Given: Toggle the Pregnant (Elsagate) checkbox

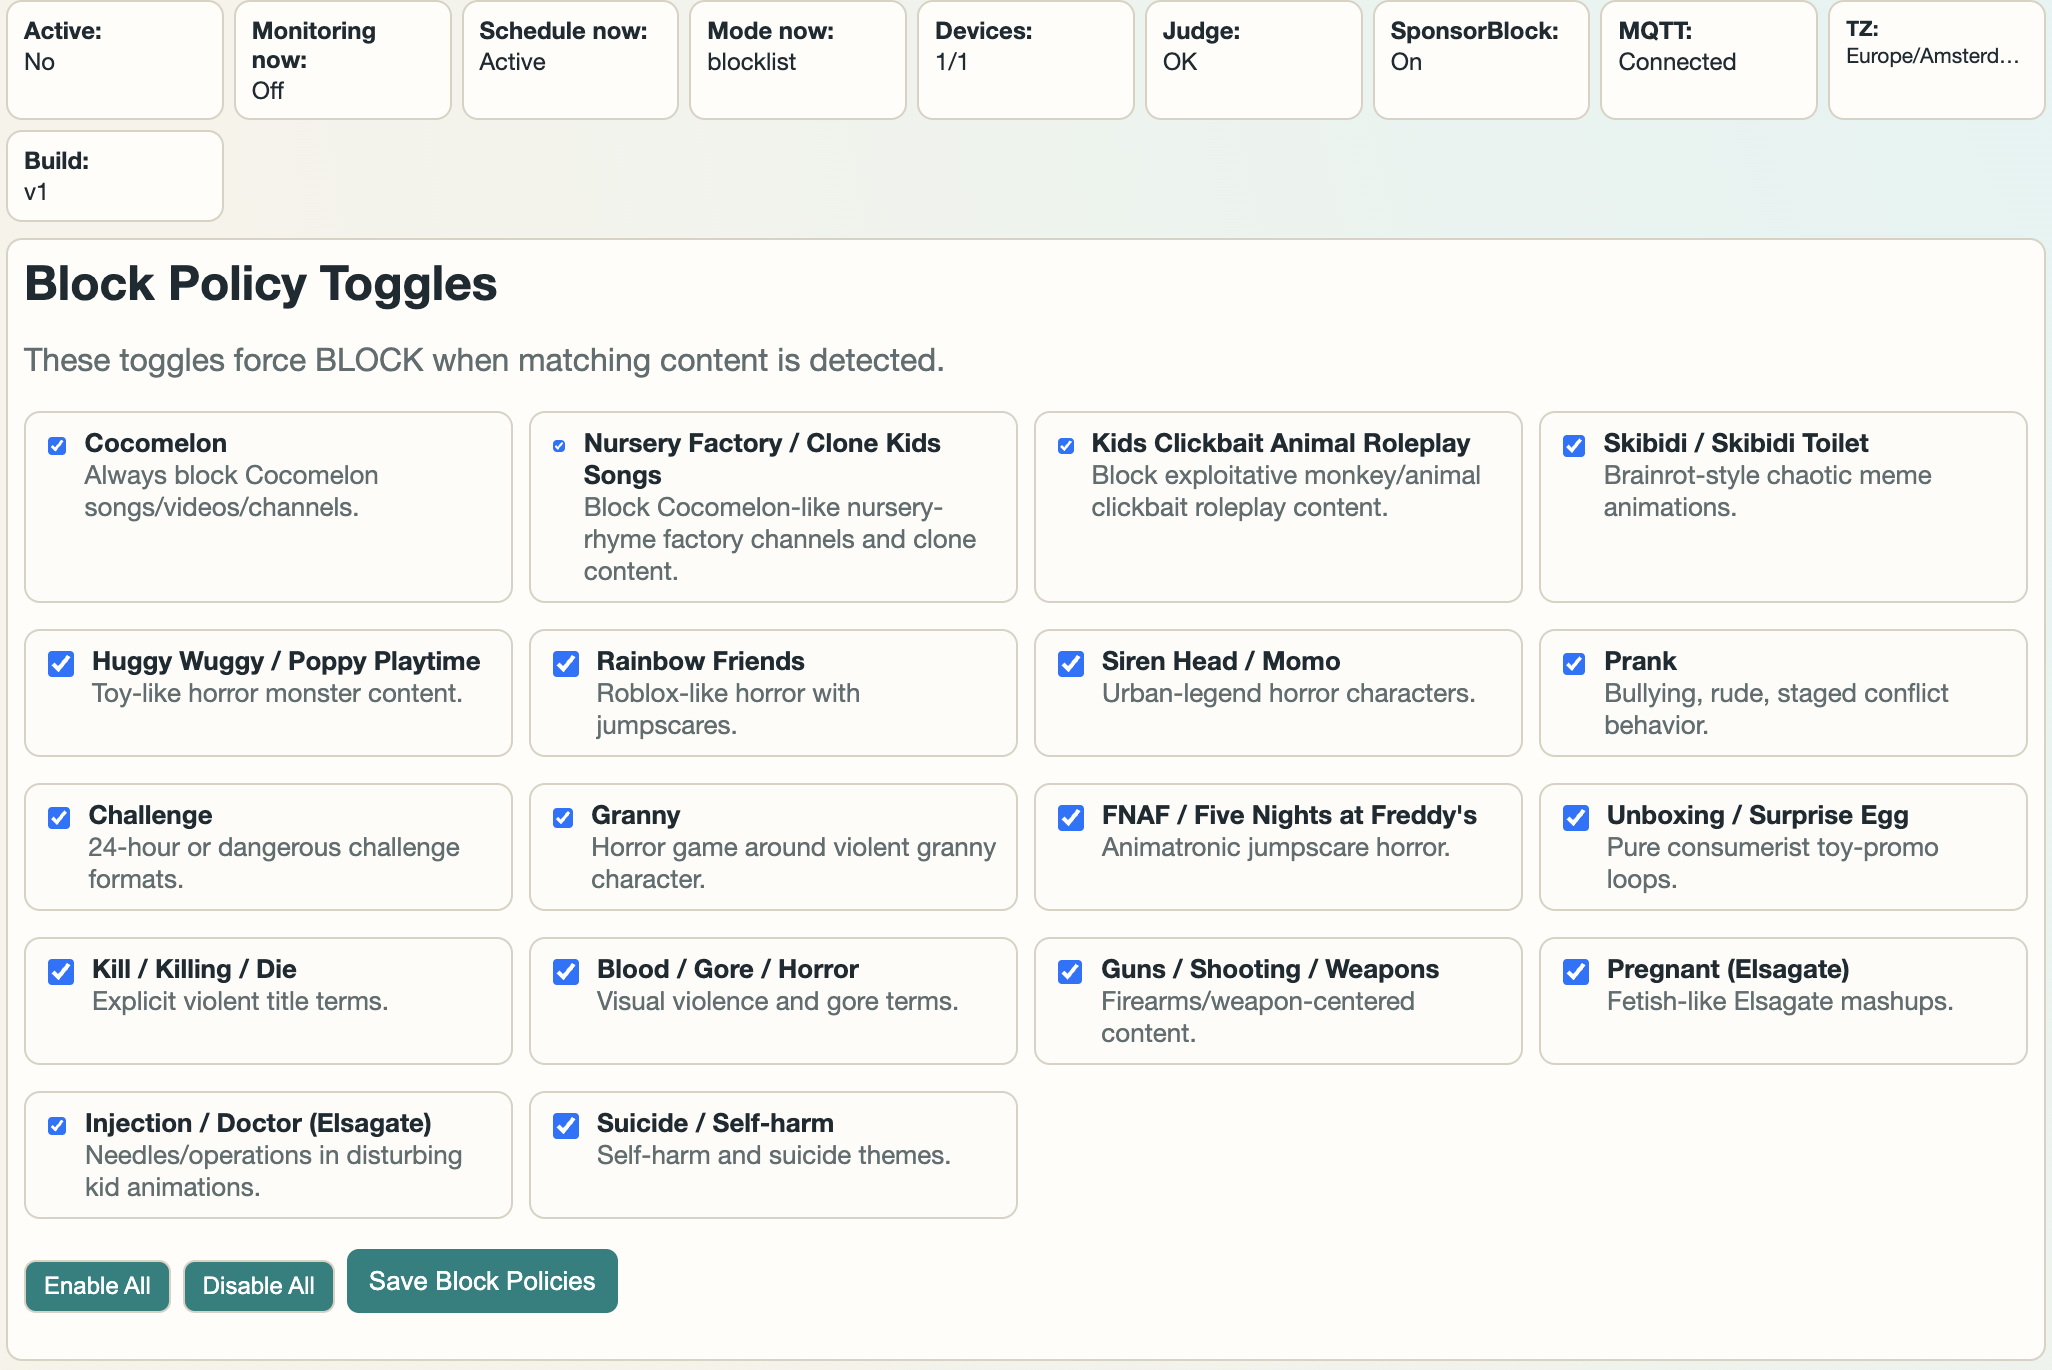Looking at the screenshot, I should 1576,972.
